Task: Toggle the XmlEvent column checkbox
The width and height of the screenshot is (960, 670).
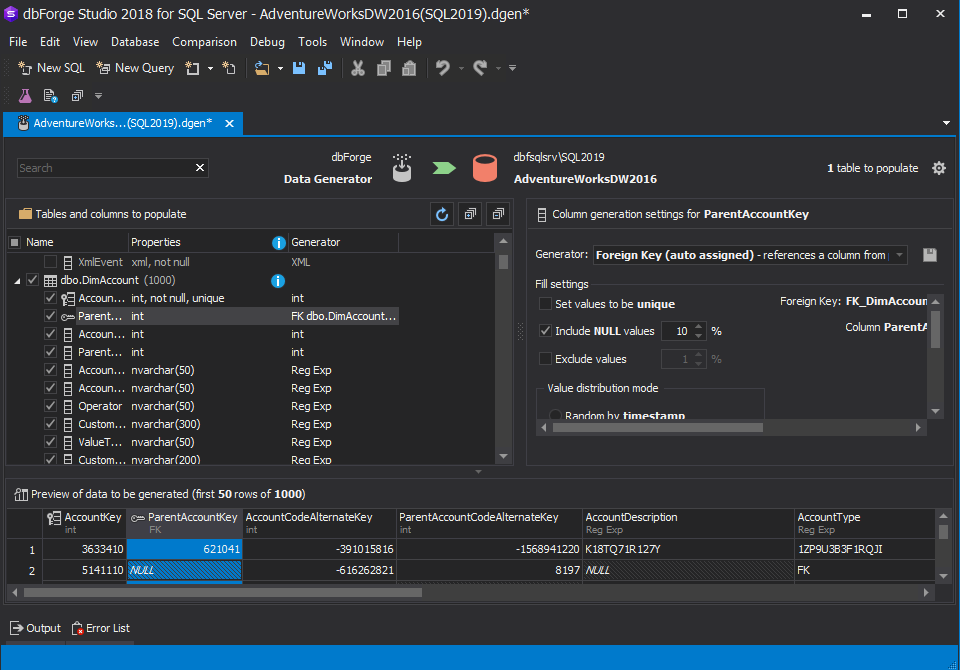Action: [50, 262]
